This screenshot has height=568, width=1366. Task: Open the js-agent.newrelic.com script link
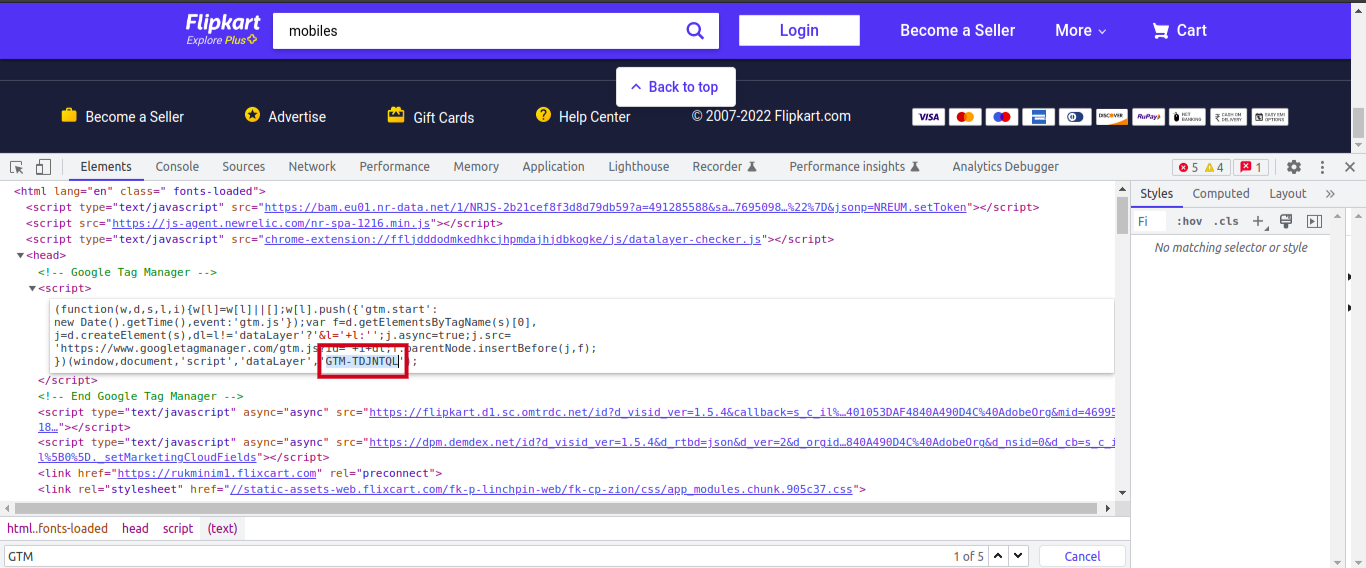coord(272,223)
